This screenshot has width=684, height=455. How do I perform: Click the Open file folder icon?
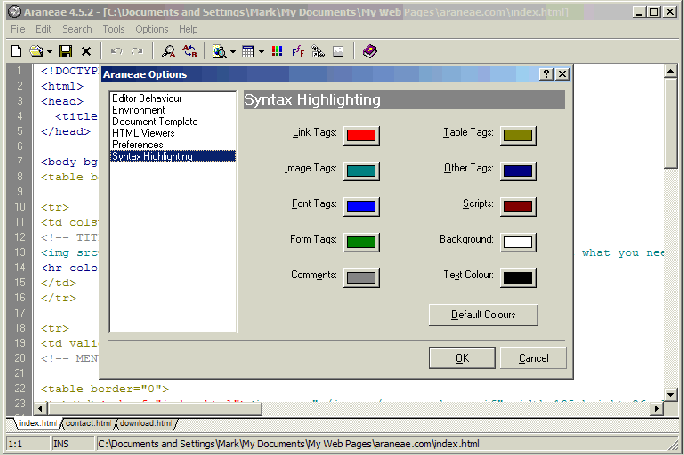point(36,51)
